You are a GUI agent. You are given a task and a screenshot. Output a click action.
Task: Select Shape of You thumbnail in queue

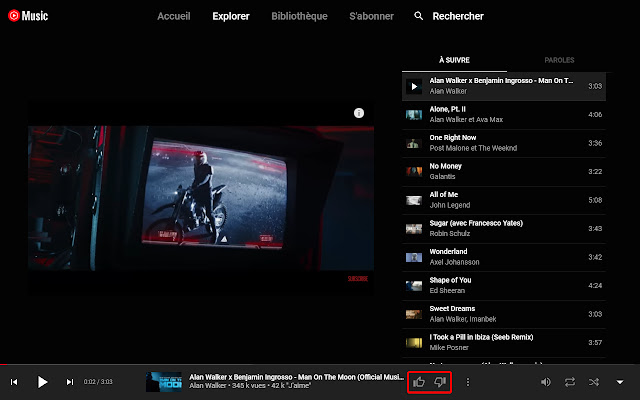tap(413, 285)
